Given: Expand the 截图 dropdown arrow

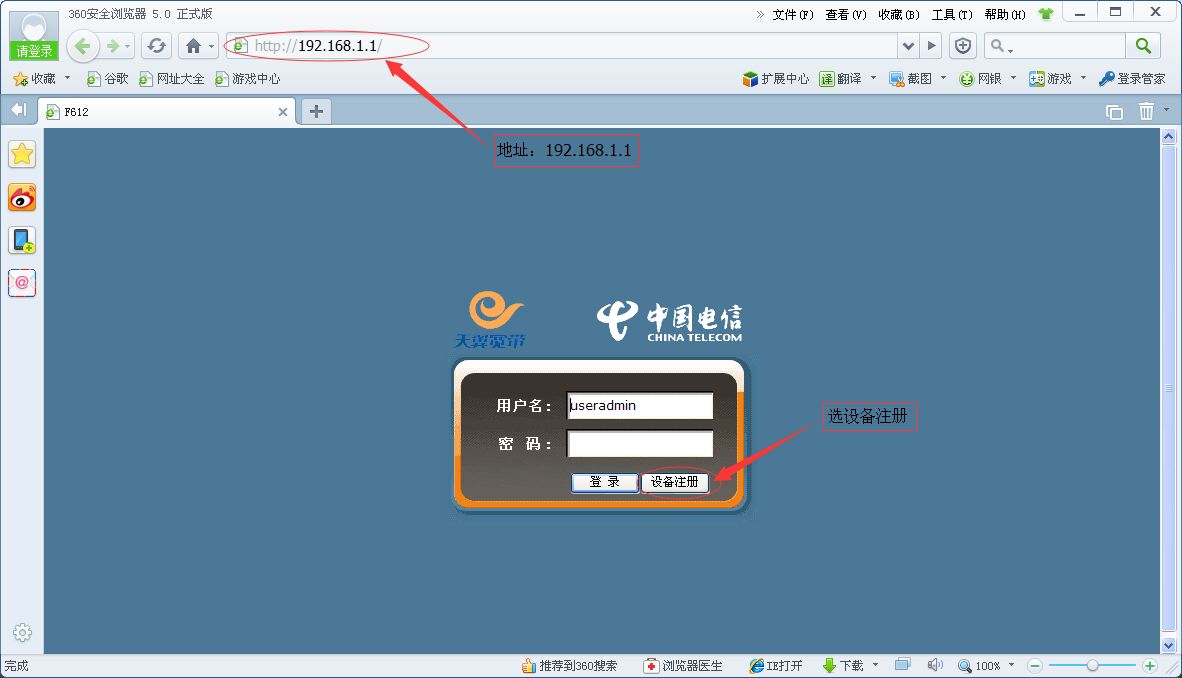Looking at the screenshot, I should tap(943, 78).
